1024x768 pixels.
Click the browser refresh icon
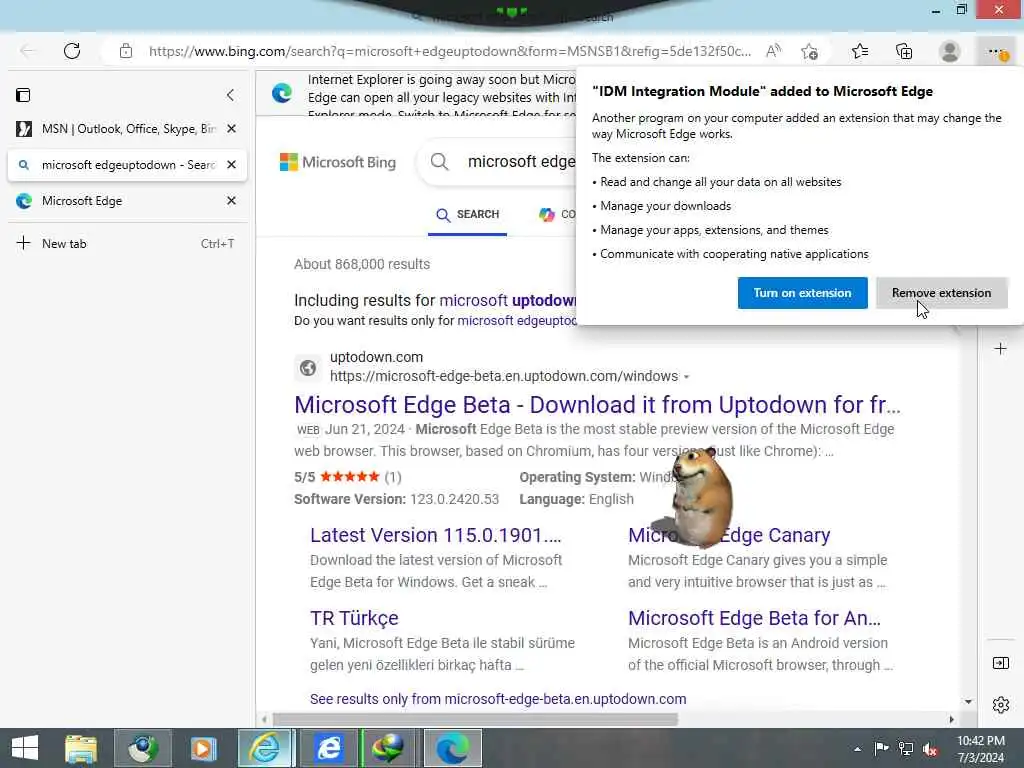pos(72,51)
